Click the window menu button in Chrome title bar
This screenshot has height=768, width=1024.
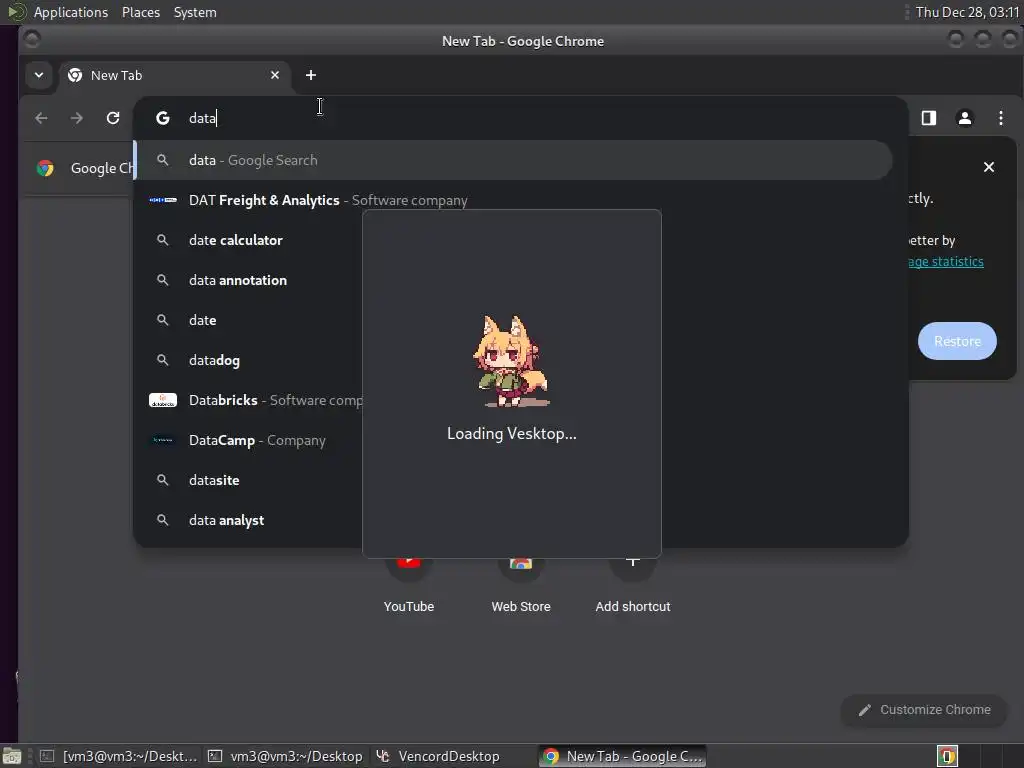(31, 40)
